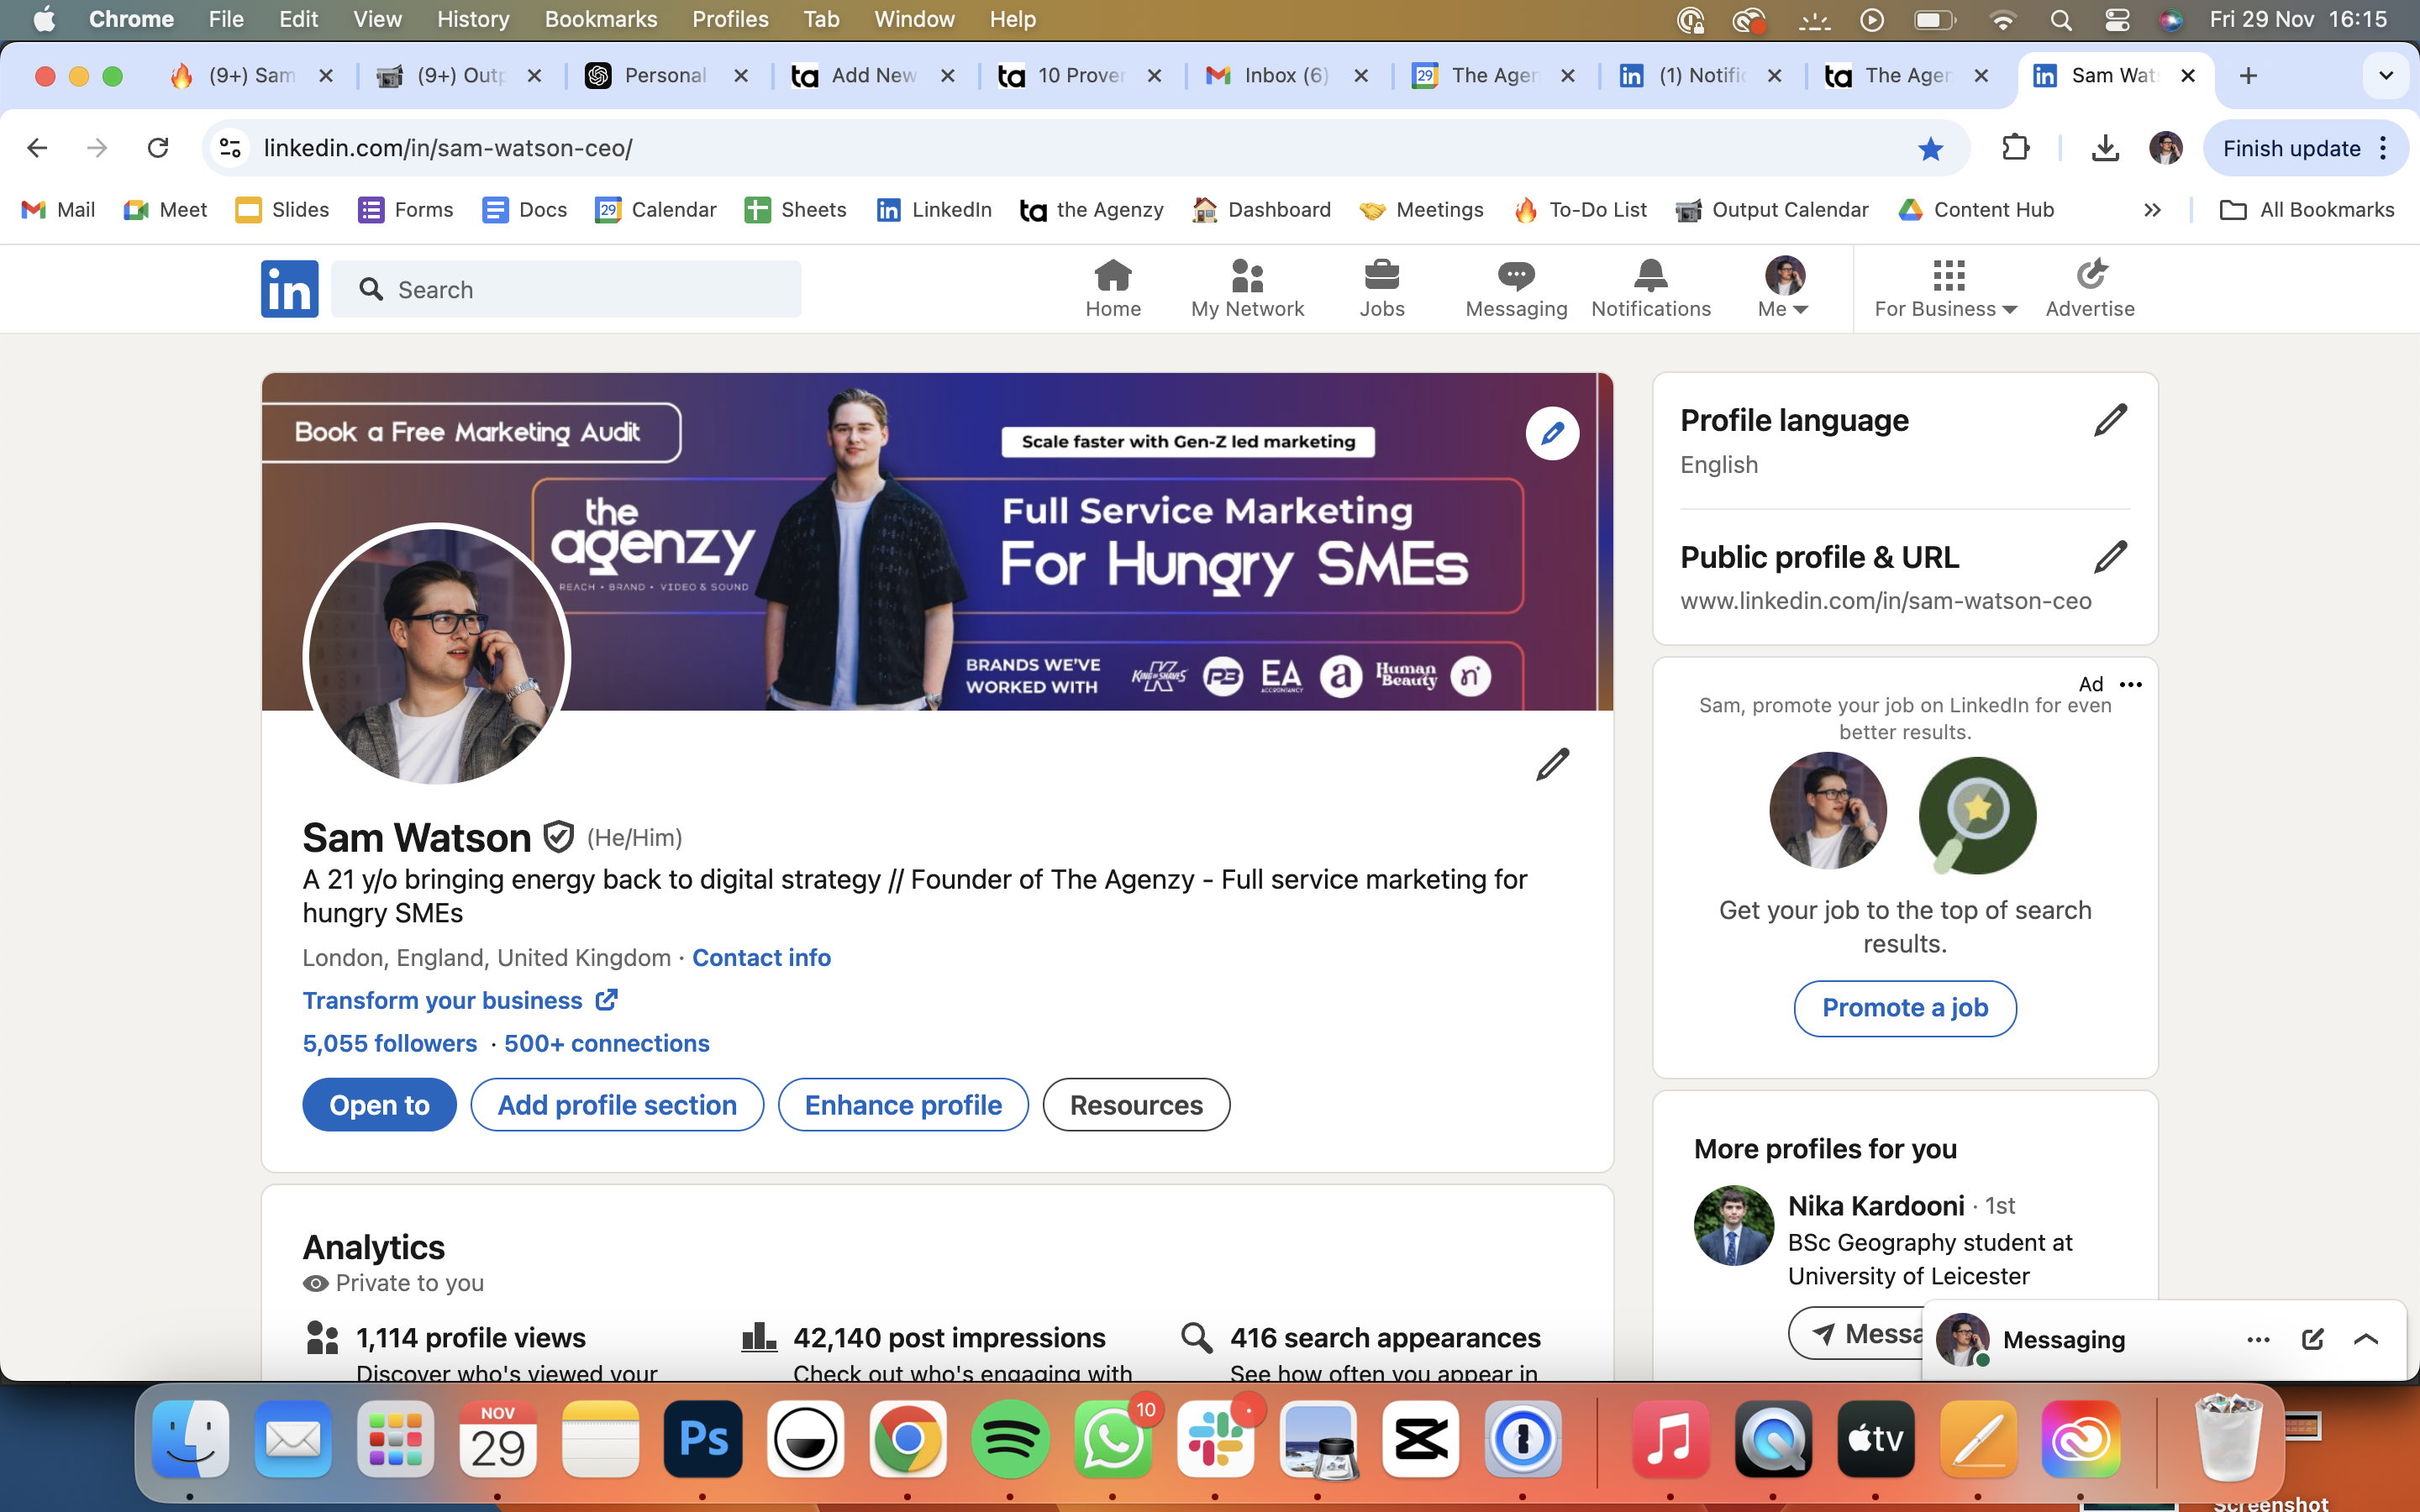Open the All Bookmarks folder
Viewport: 2420px width, 1512px height.
pos(2306,210)
